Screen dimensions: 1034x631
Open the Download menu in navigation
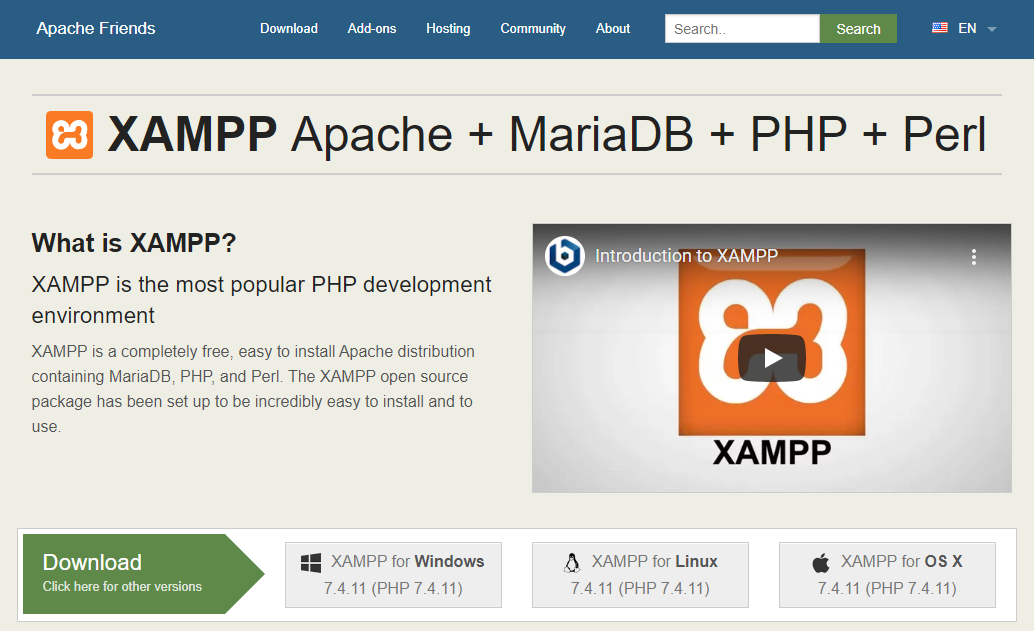289,28
